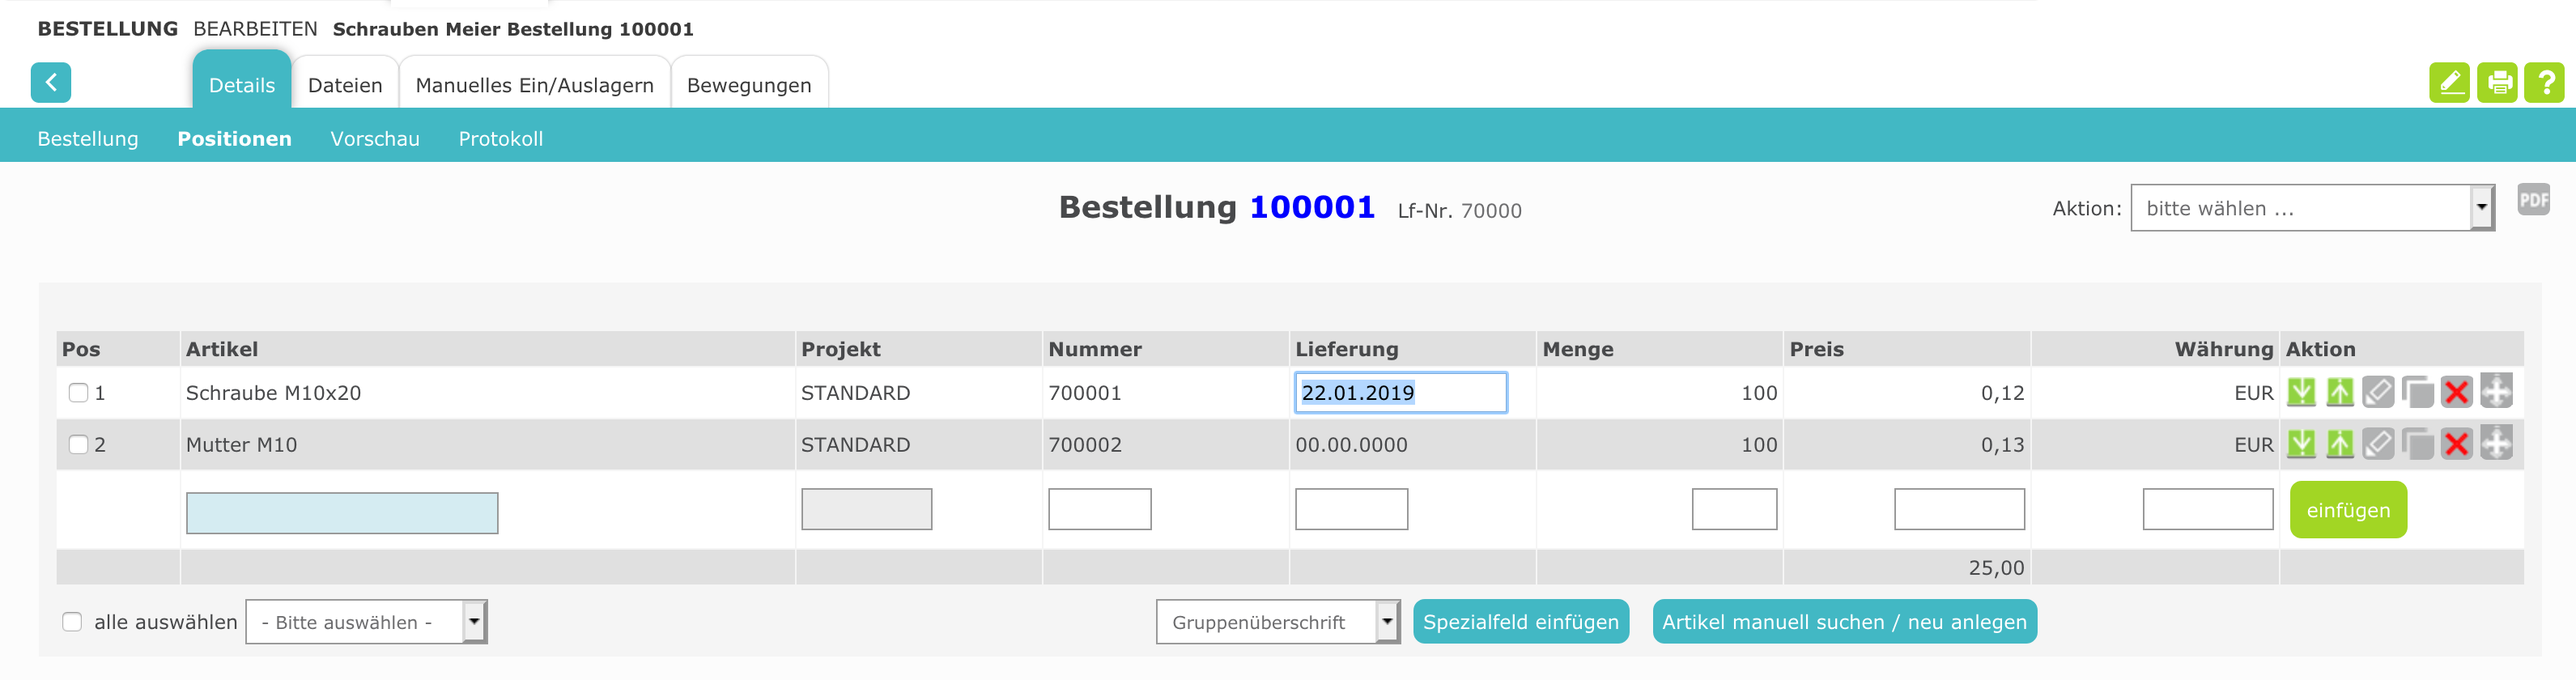Click the gray PDF icon
Screen dimensions: 2576x680
(2533, 200)
